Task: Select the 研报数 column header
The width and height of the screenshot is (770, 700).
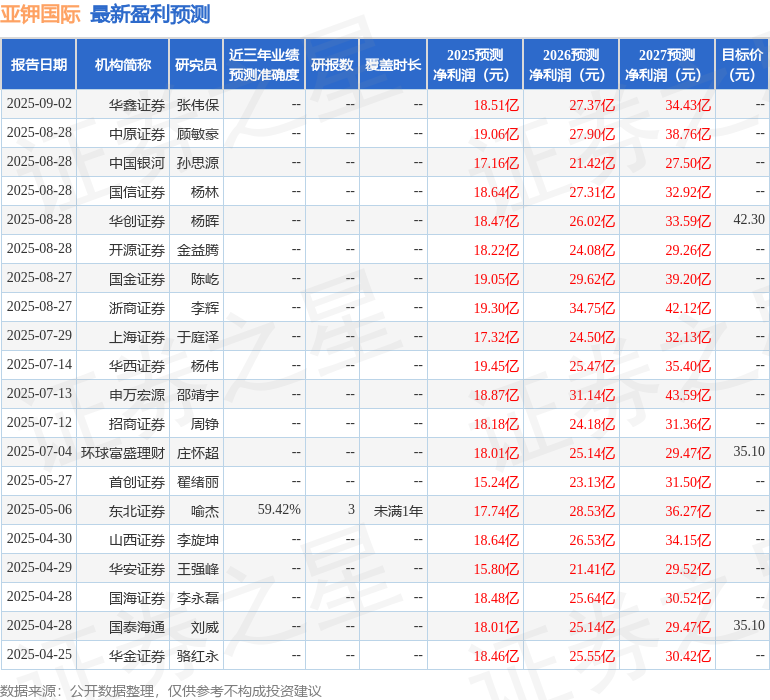Action: (x=332, y=64)
